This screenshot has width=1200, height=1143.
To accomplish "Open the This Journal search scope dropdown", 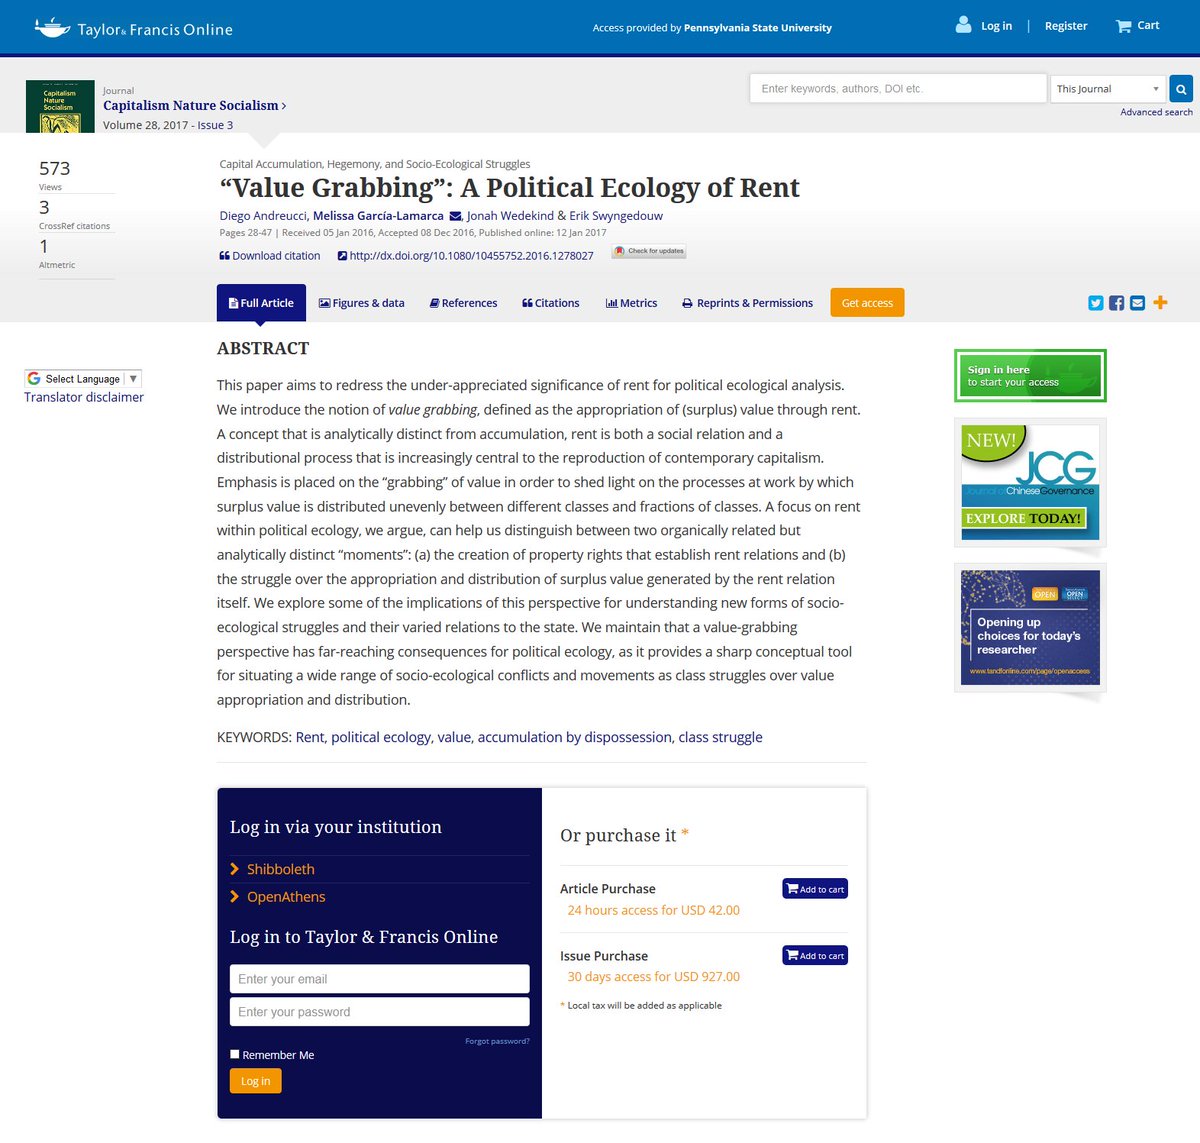I will coord(1108,89).
